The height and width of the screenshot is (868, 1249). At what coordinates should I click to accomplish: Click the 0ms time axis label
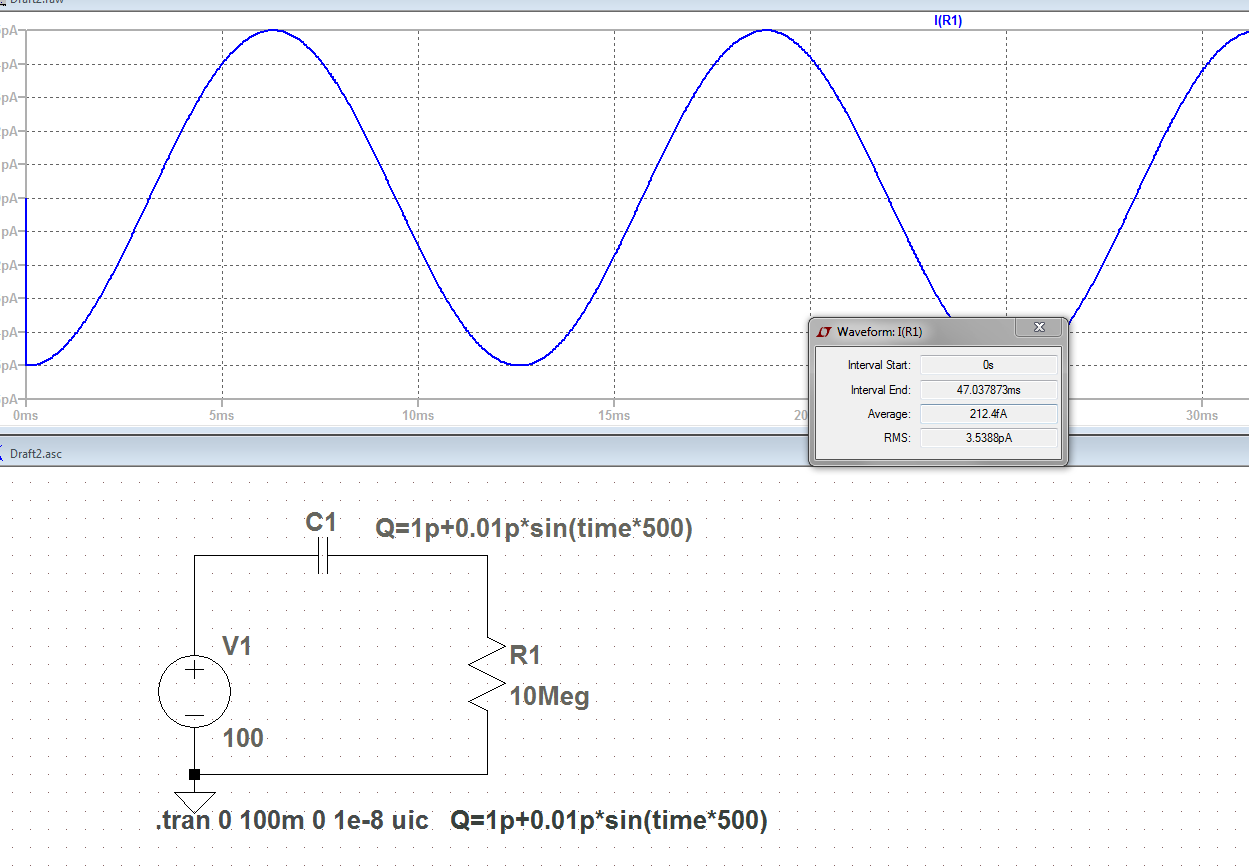[x=25, y=415]
